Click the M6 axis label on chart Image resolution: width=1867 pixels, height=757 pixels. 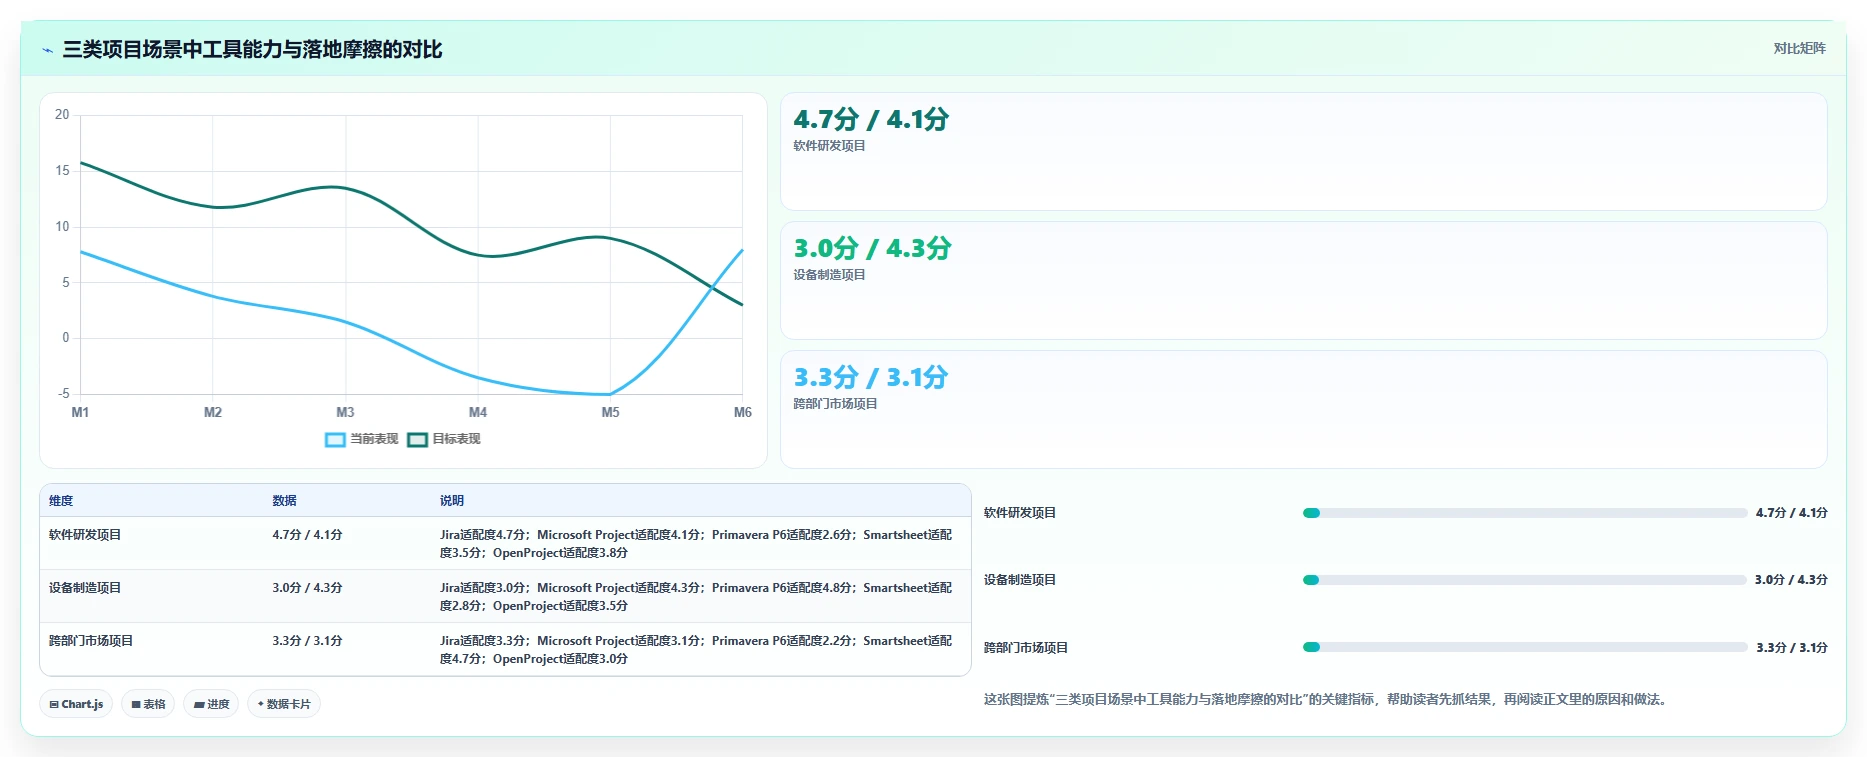(x=743, y=412)
